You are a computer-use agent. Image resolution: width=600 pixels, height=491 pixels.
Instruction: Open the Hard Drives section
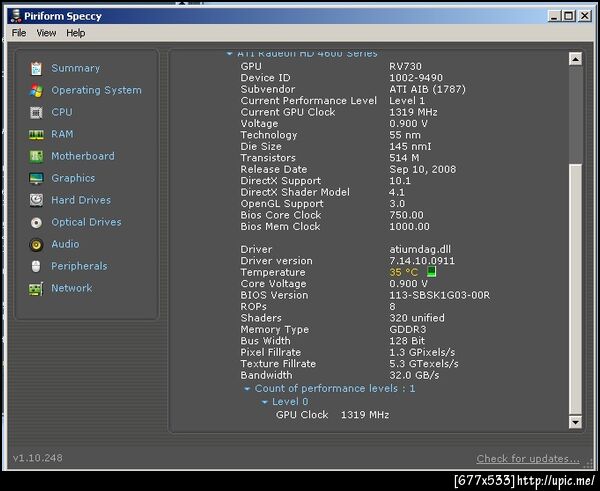[81, 200]
